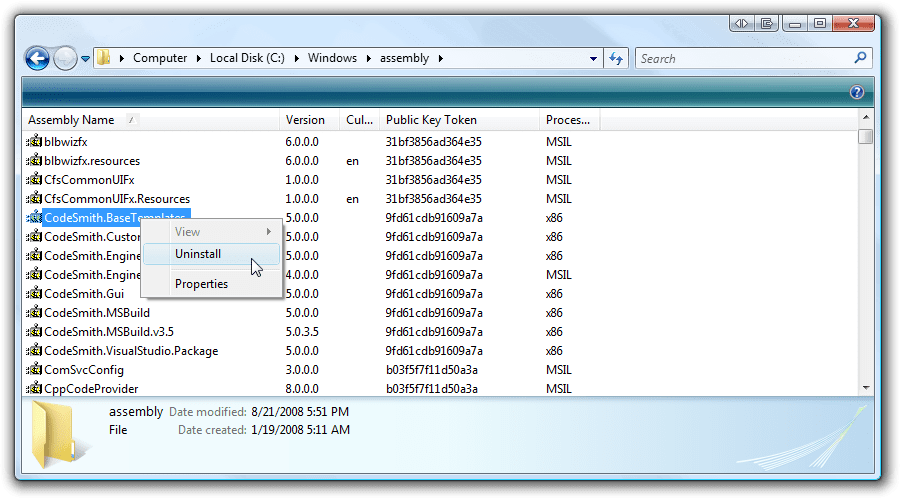Image resolution: width=900 pixels, height=499 pixels.
Task: Choose Properties from the context menu
Action: point(212,284)
